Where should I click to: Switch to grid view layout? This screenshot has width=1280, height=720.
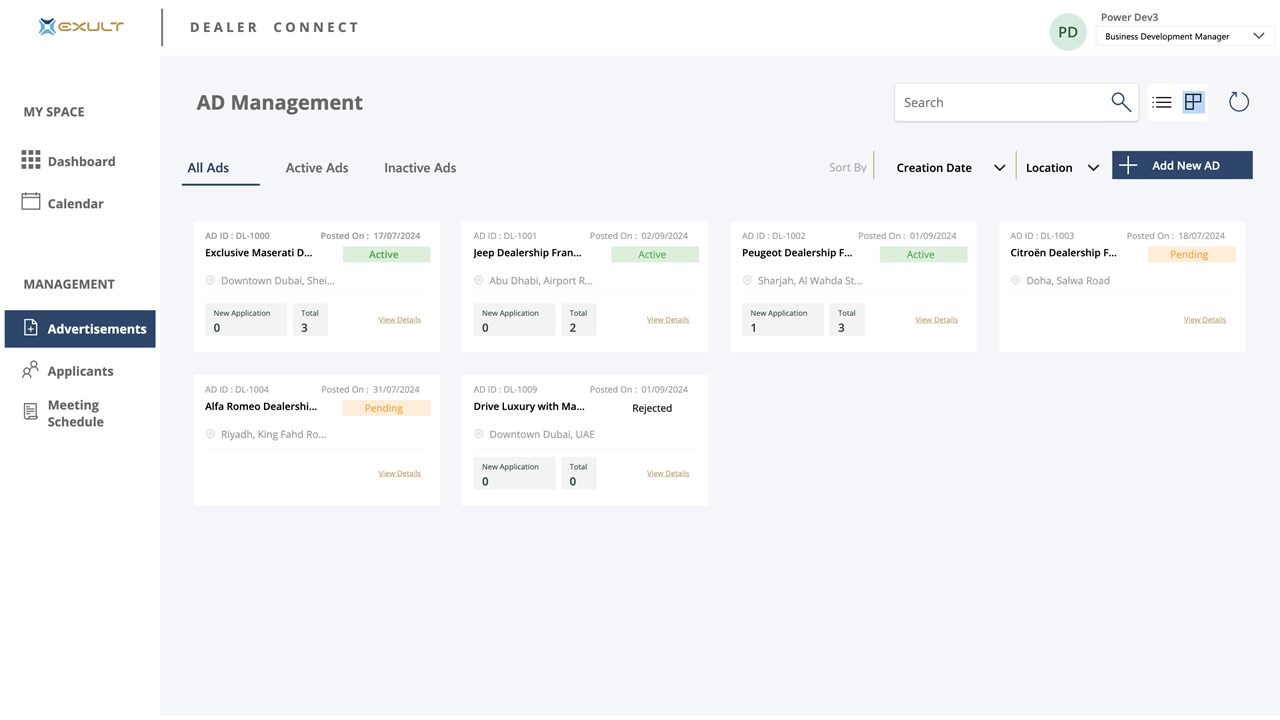[1193, 102]
